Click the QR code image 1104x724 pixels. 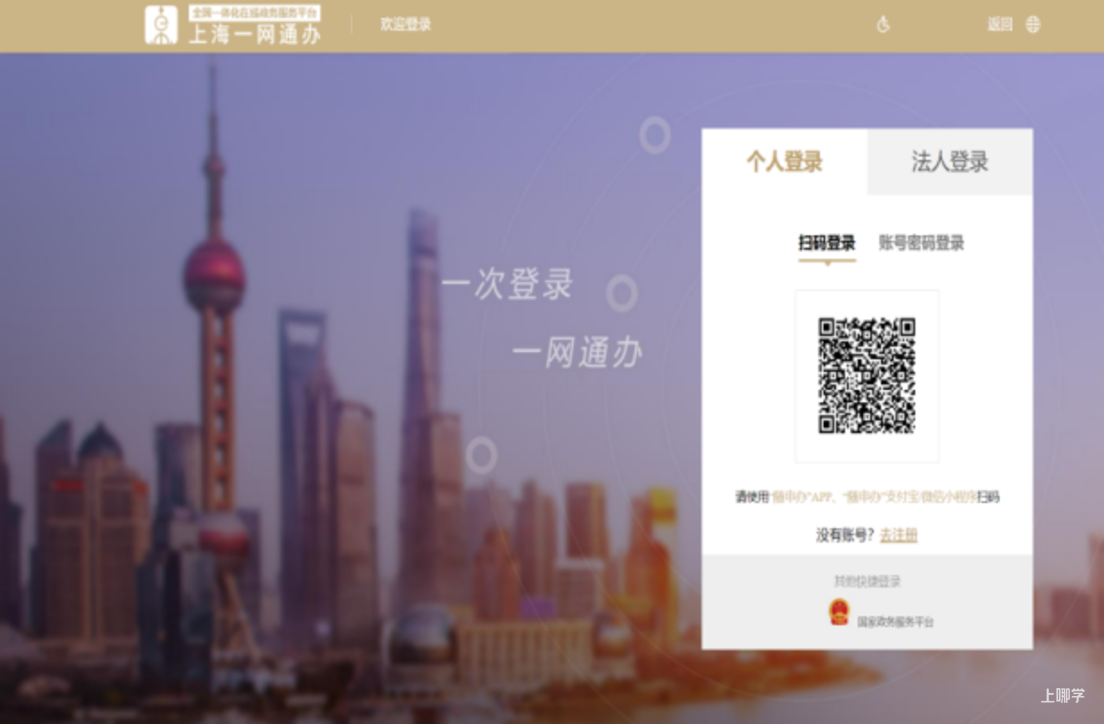click(867, 375)
